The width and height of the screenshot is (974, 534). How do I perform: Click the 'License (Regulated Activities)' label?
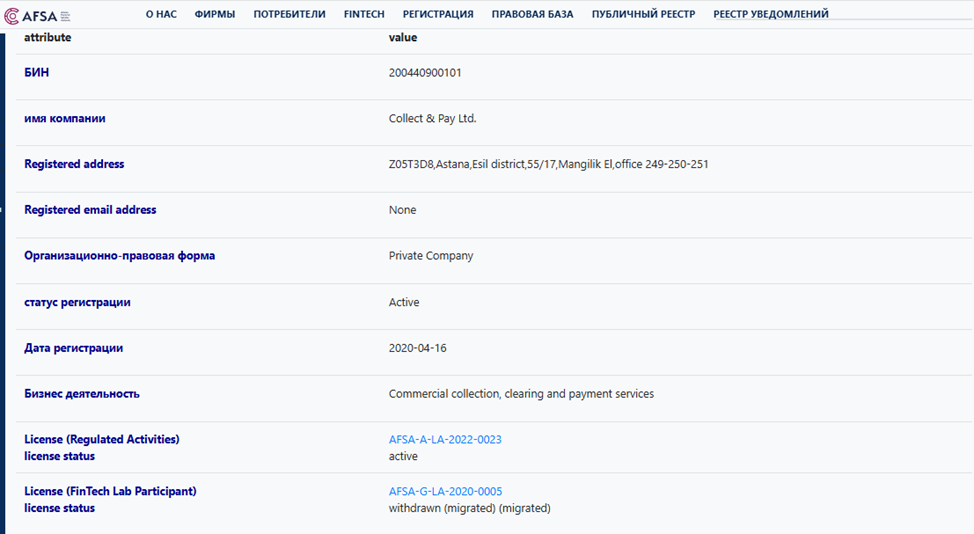[x=102, y=440]
